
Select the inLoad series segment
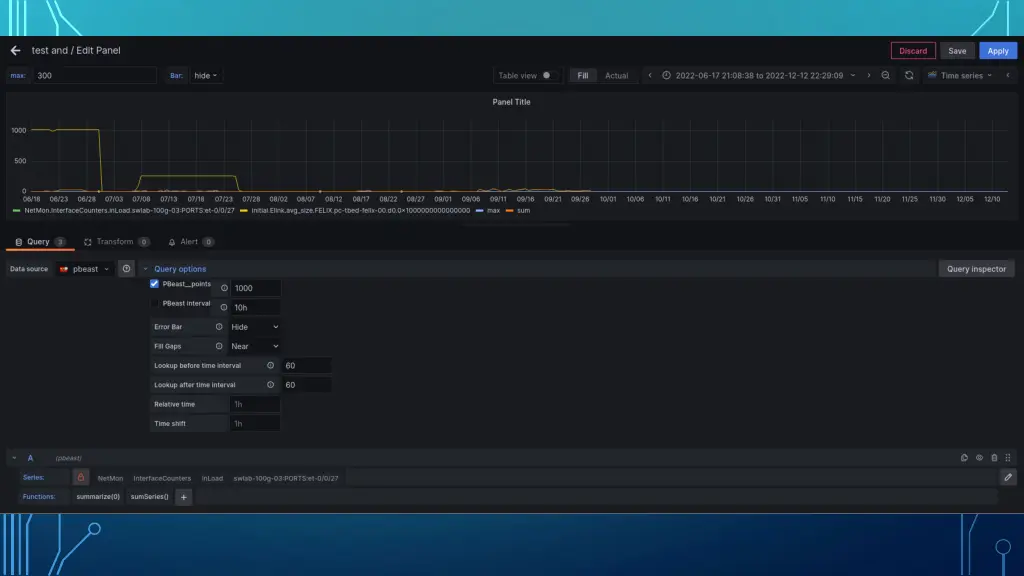(x=212, y=478)
